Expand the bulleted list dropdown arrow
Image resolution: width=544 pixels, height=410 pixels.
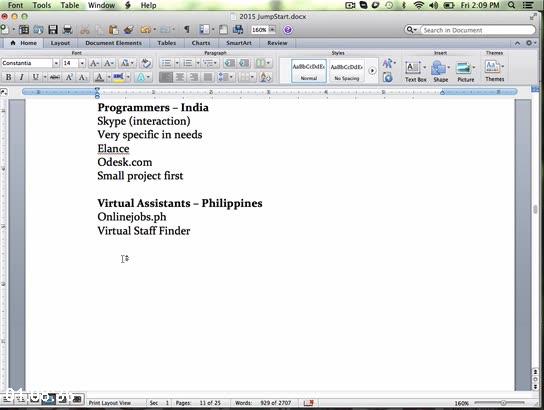(x=177, y=63)
